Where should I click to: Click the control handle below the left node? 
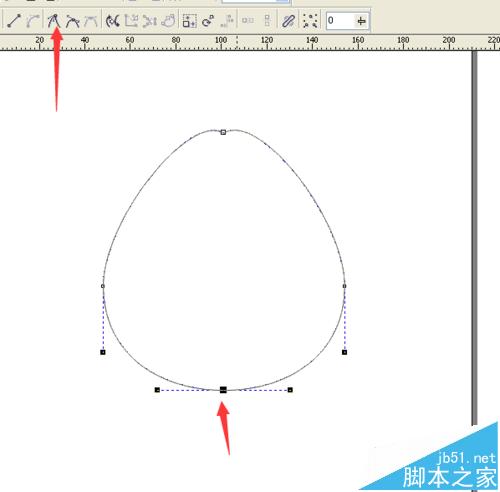pos(103,352)
